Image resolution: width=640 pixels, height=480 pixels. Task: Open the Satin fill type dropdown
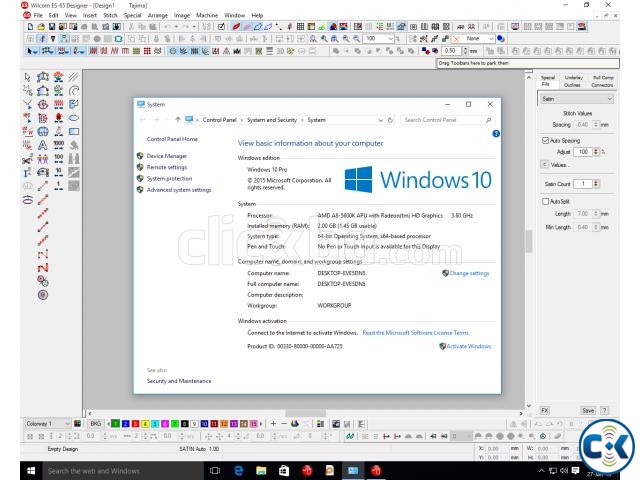pos(576,99)
